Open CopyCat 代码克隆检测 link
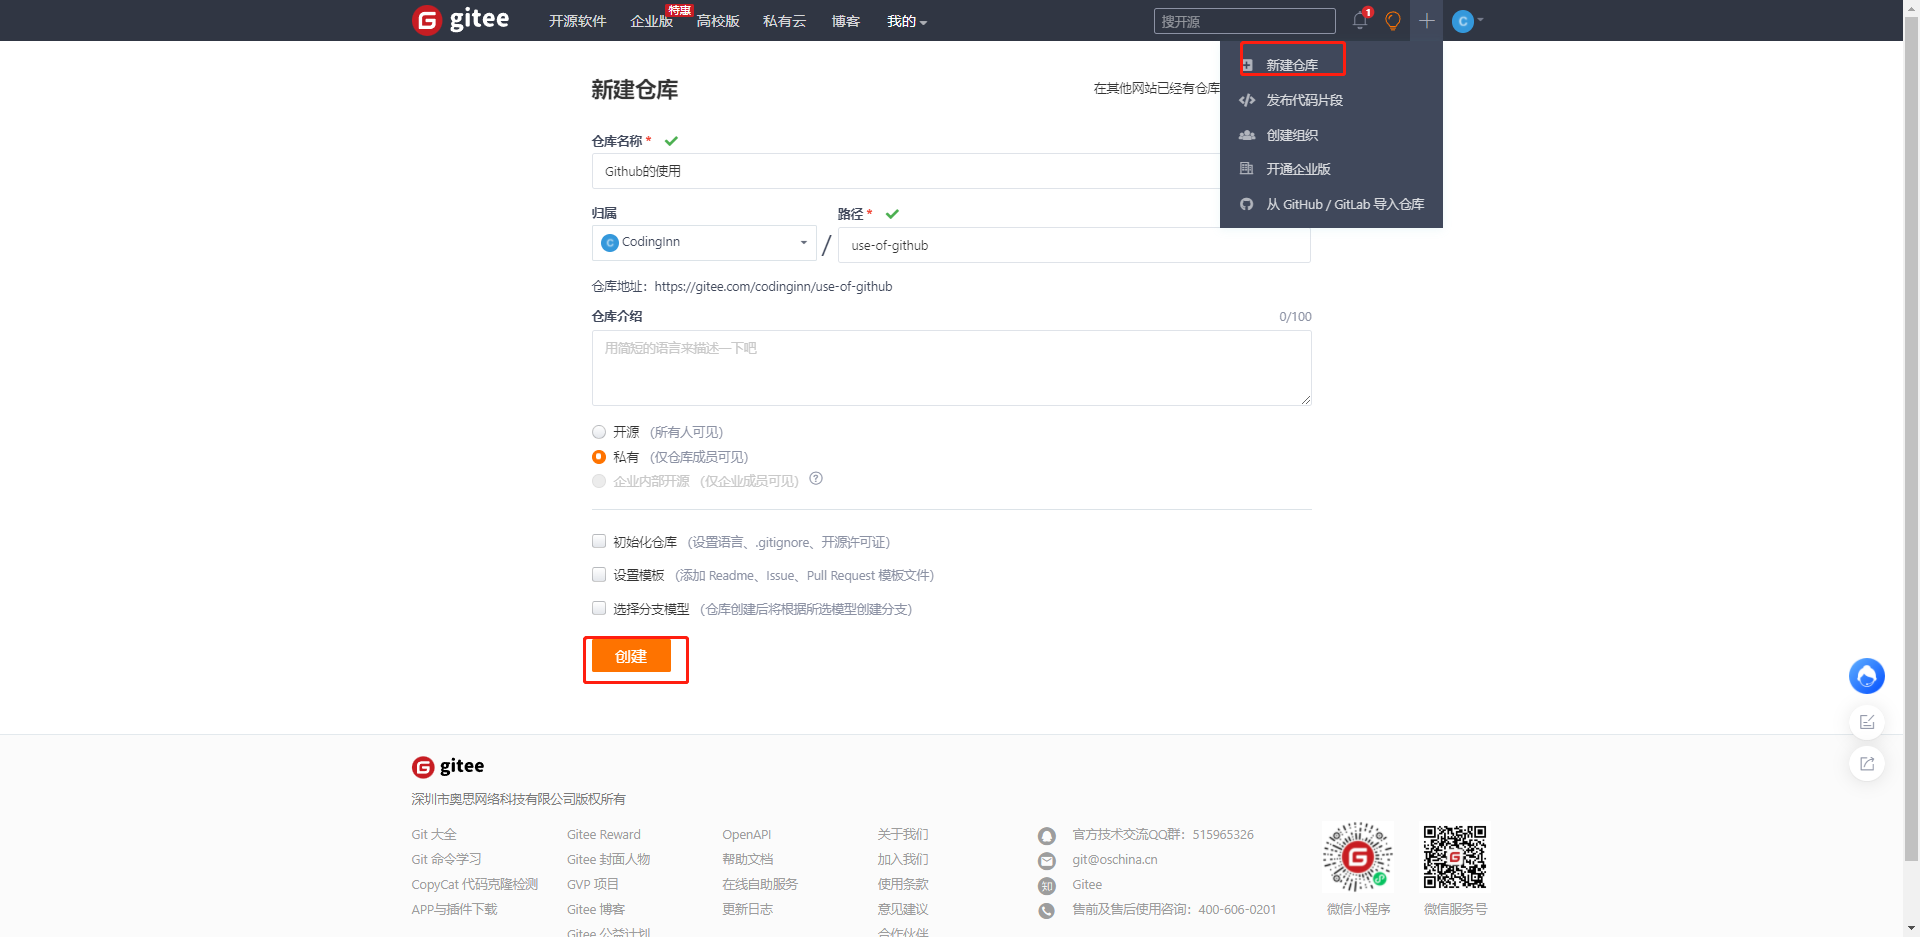 475,884
